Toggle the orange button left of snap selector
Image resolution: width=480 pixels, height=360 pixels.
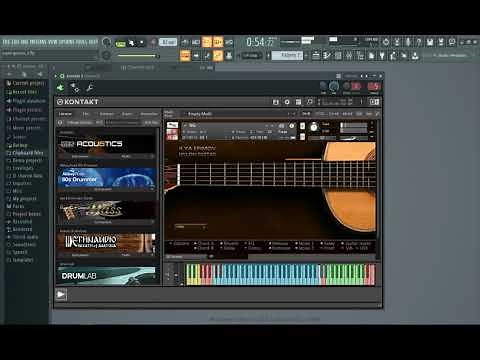(218, 56)
